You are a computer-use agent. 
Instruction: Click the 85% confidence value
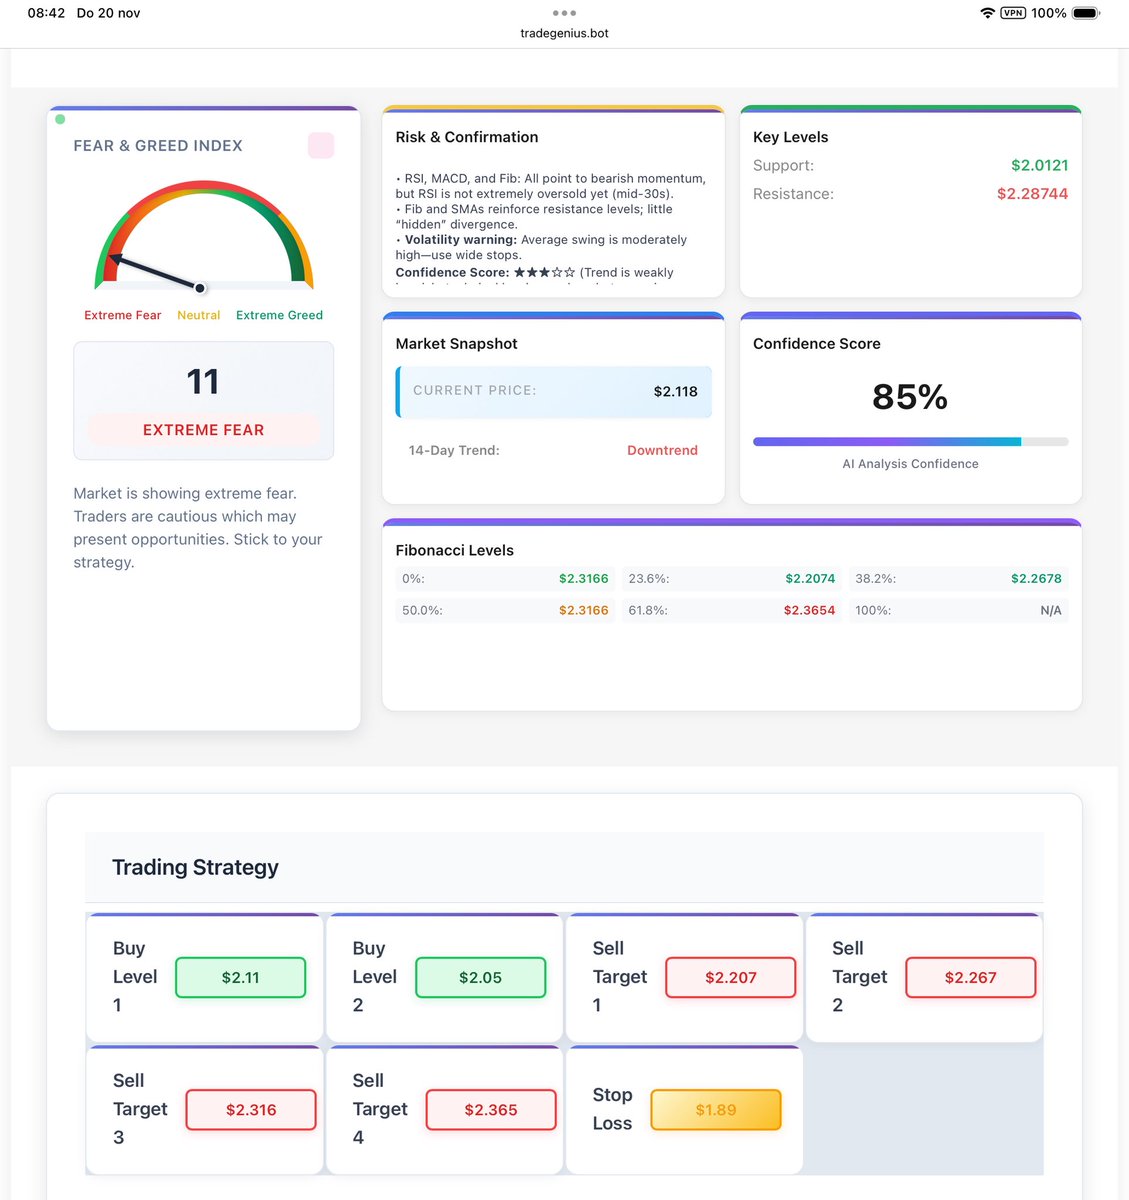[910, 397]
